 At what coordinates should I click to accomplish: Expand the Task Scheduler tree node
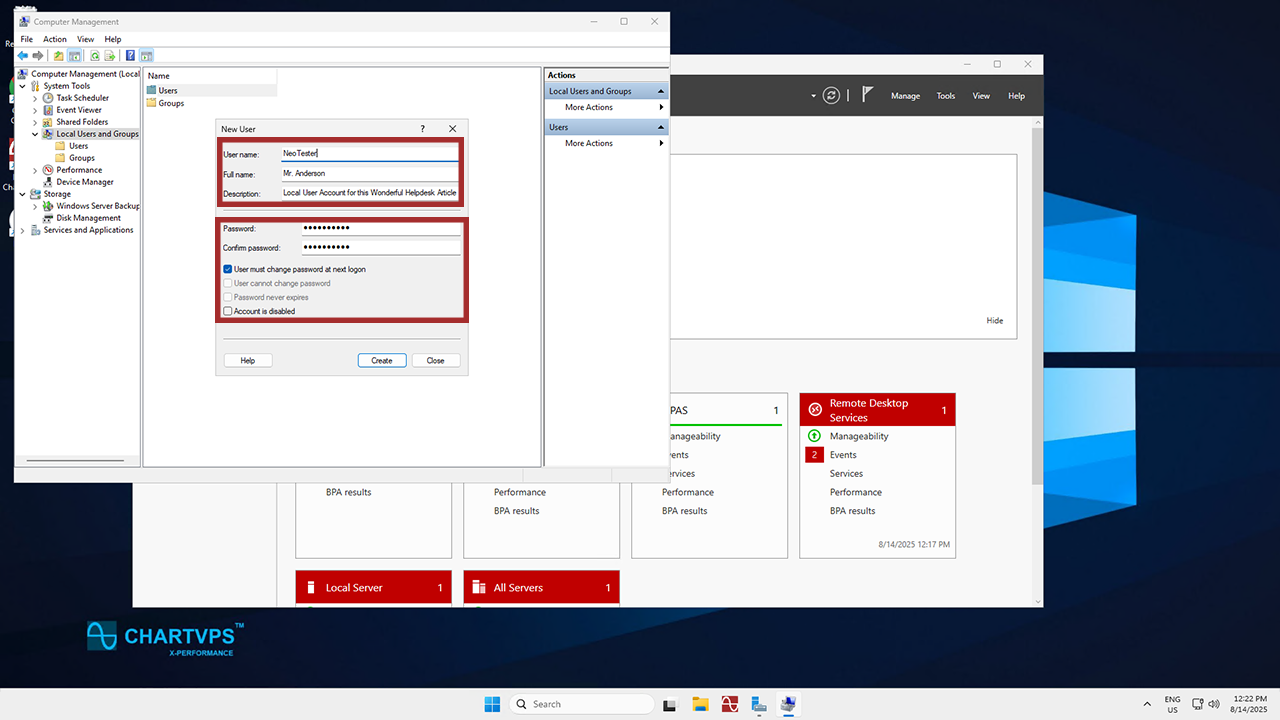pos(35,98)
